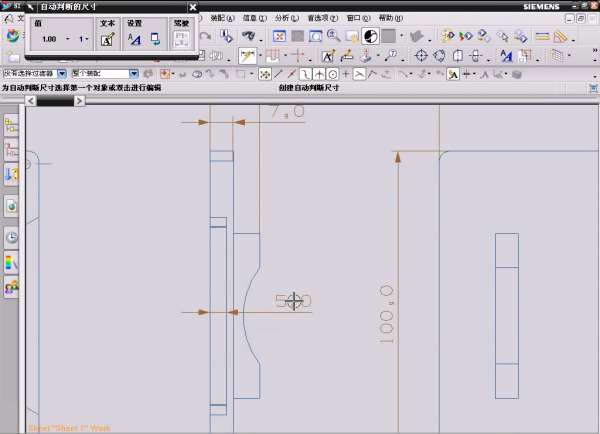Click the yellow ruler measure icon

pos(542,36)
